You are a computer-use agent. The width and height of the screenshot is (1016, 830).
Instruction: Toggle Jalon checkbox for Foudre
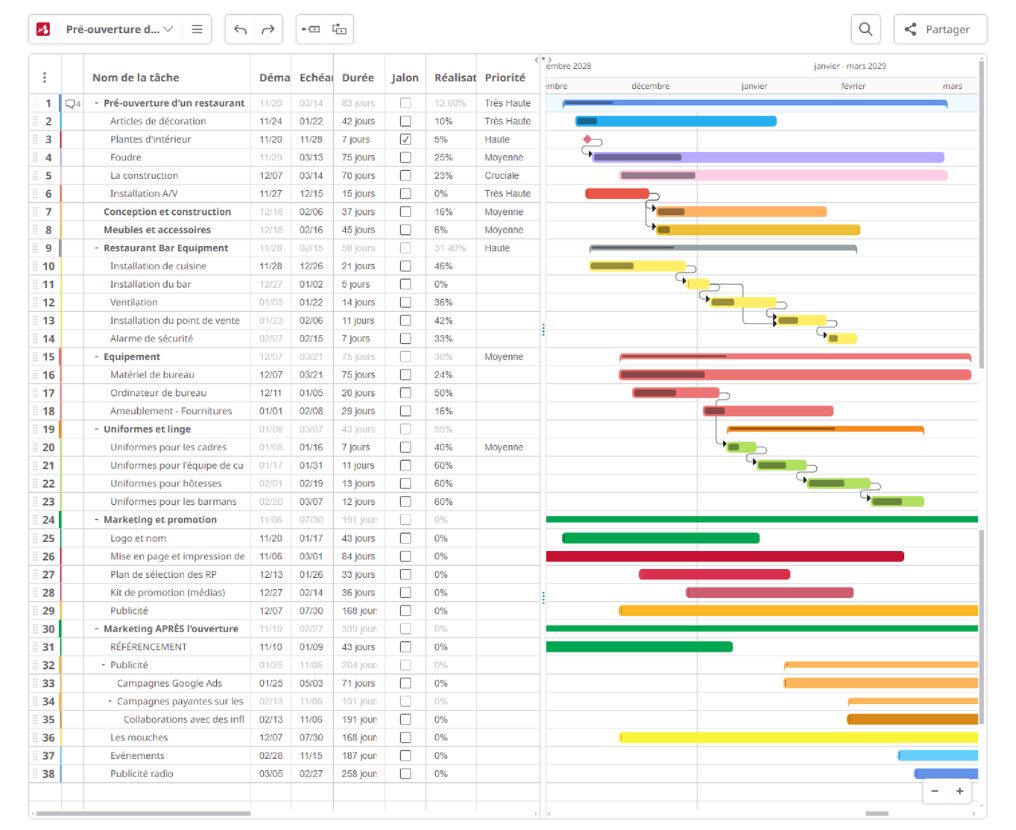point(406,157)
